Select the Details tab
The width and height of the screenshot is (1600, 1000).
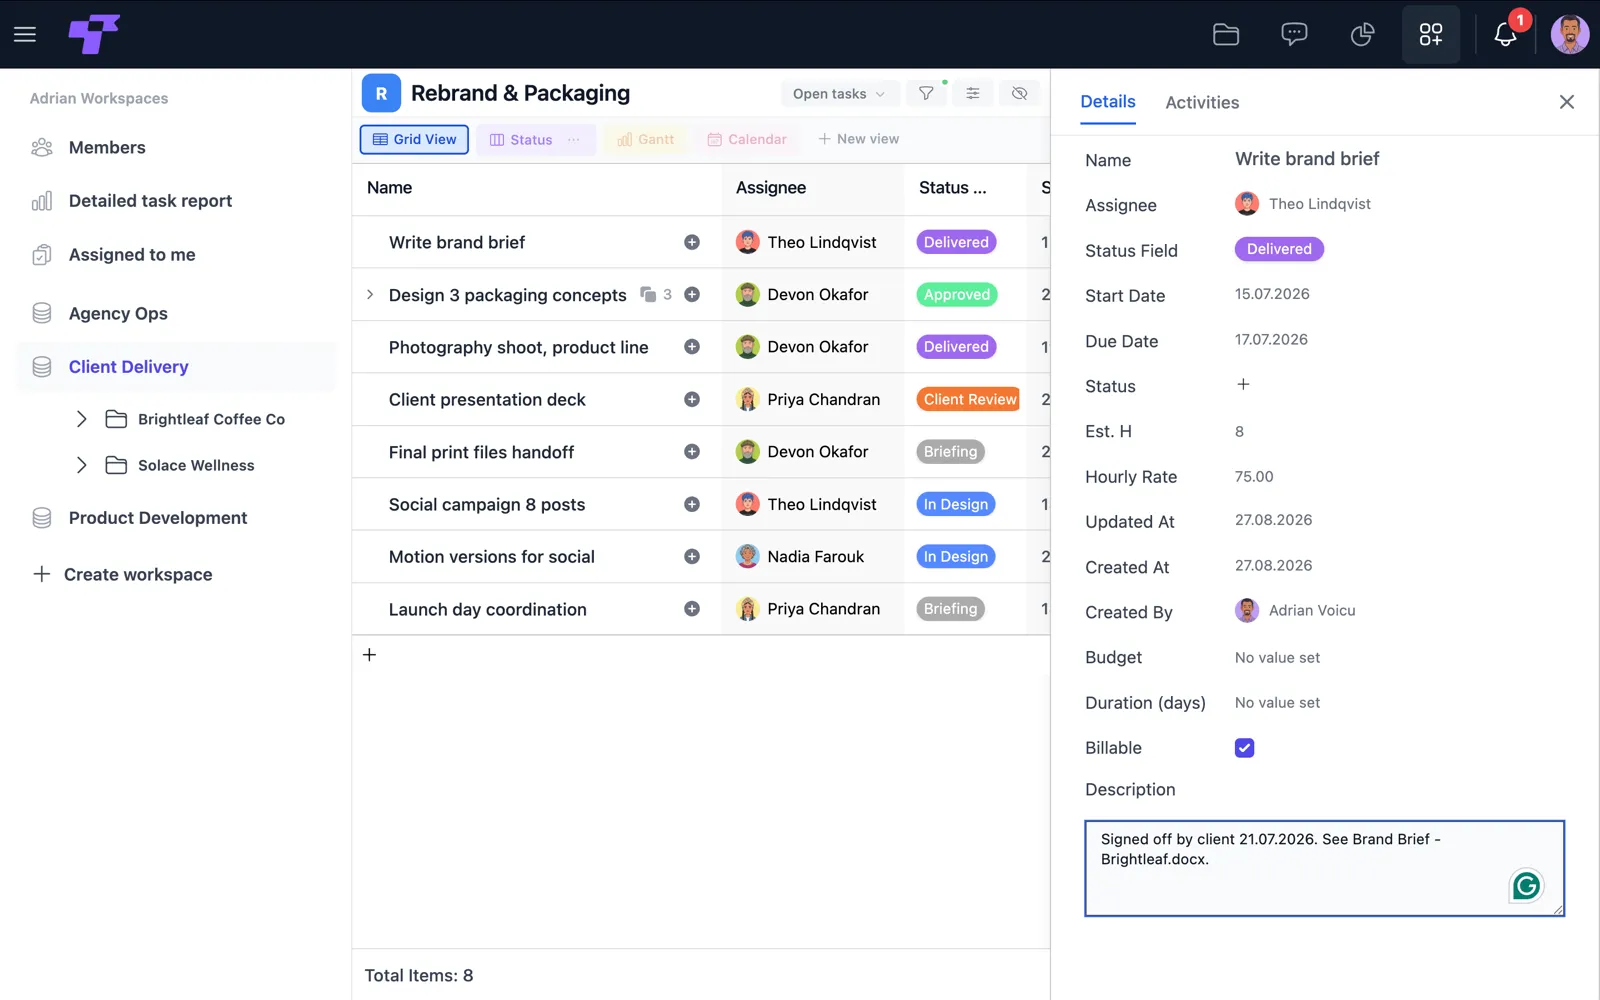click(x=1108, y=102)
